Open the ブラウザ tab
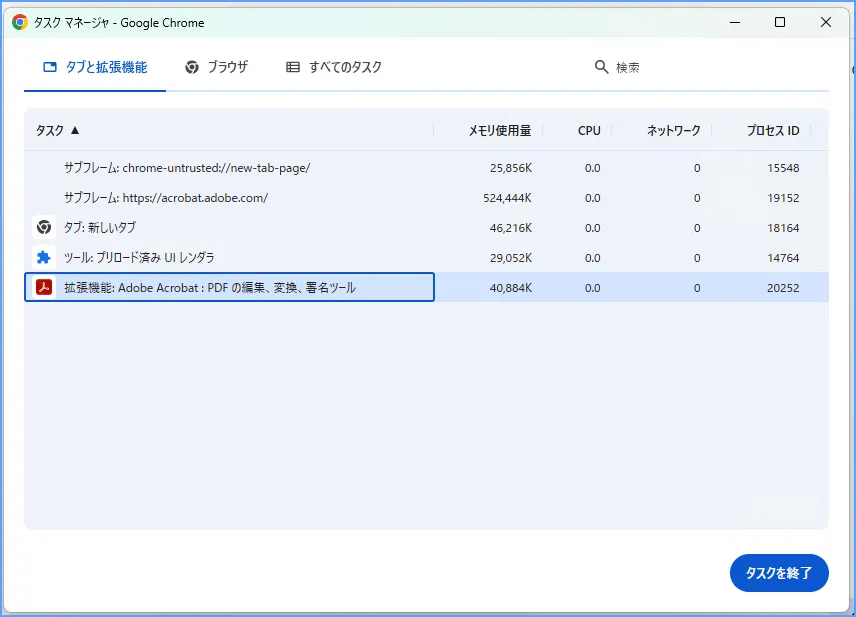Image resolution: width=856 pixels, height=617 pixels. 216,67
